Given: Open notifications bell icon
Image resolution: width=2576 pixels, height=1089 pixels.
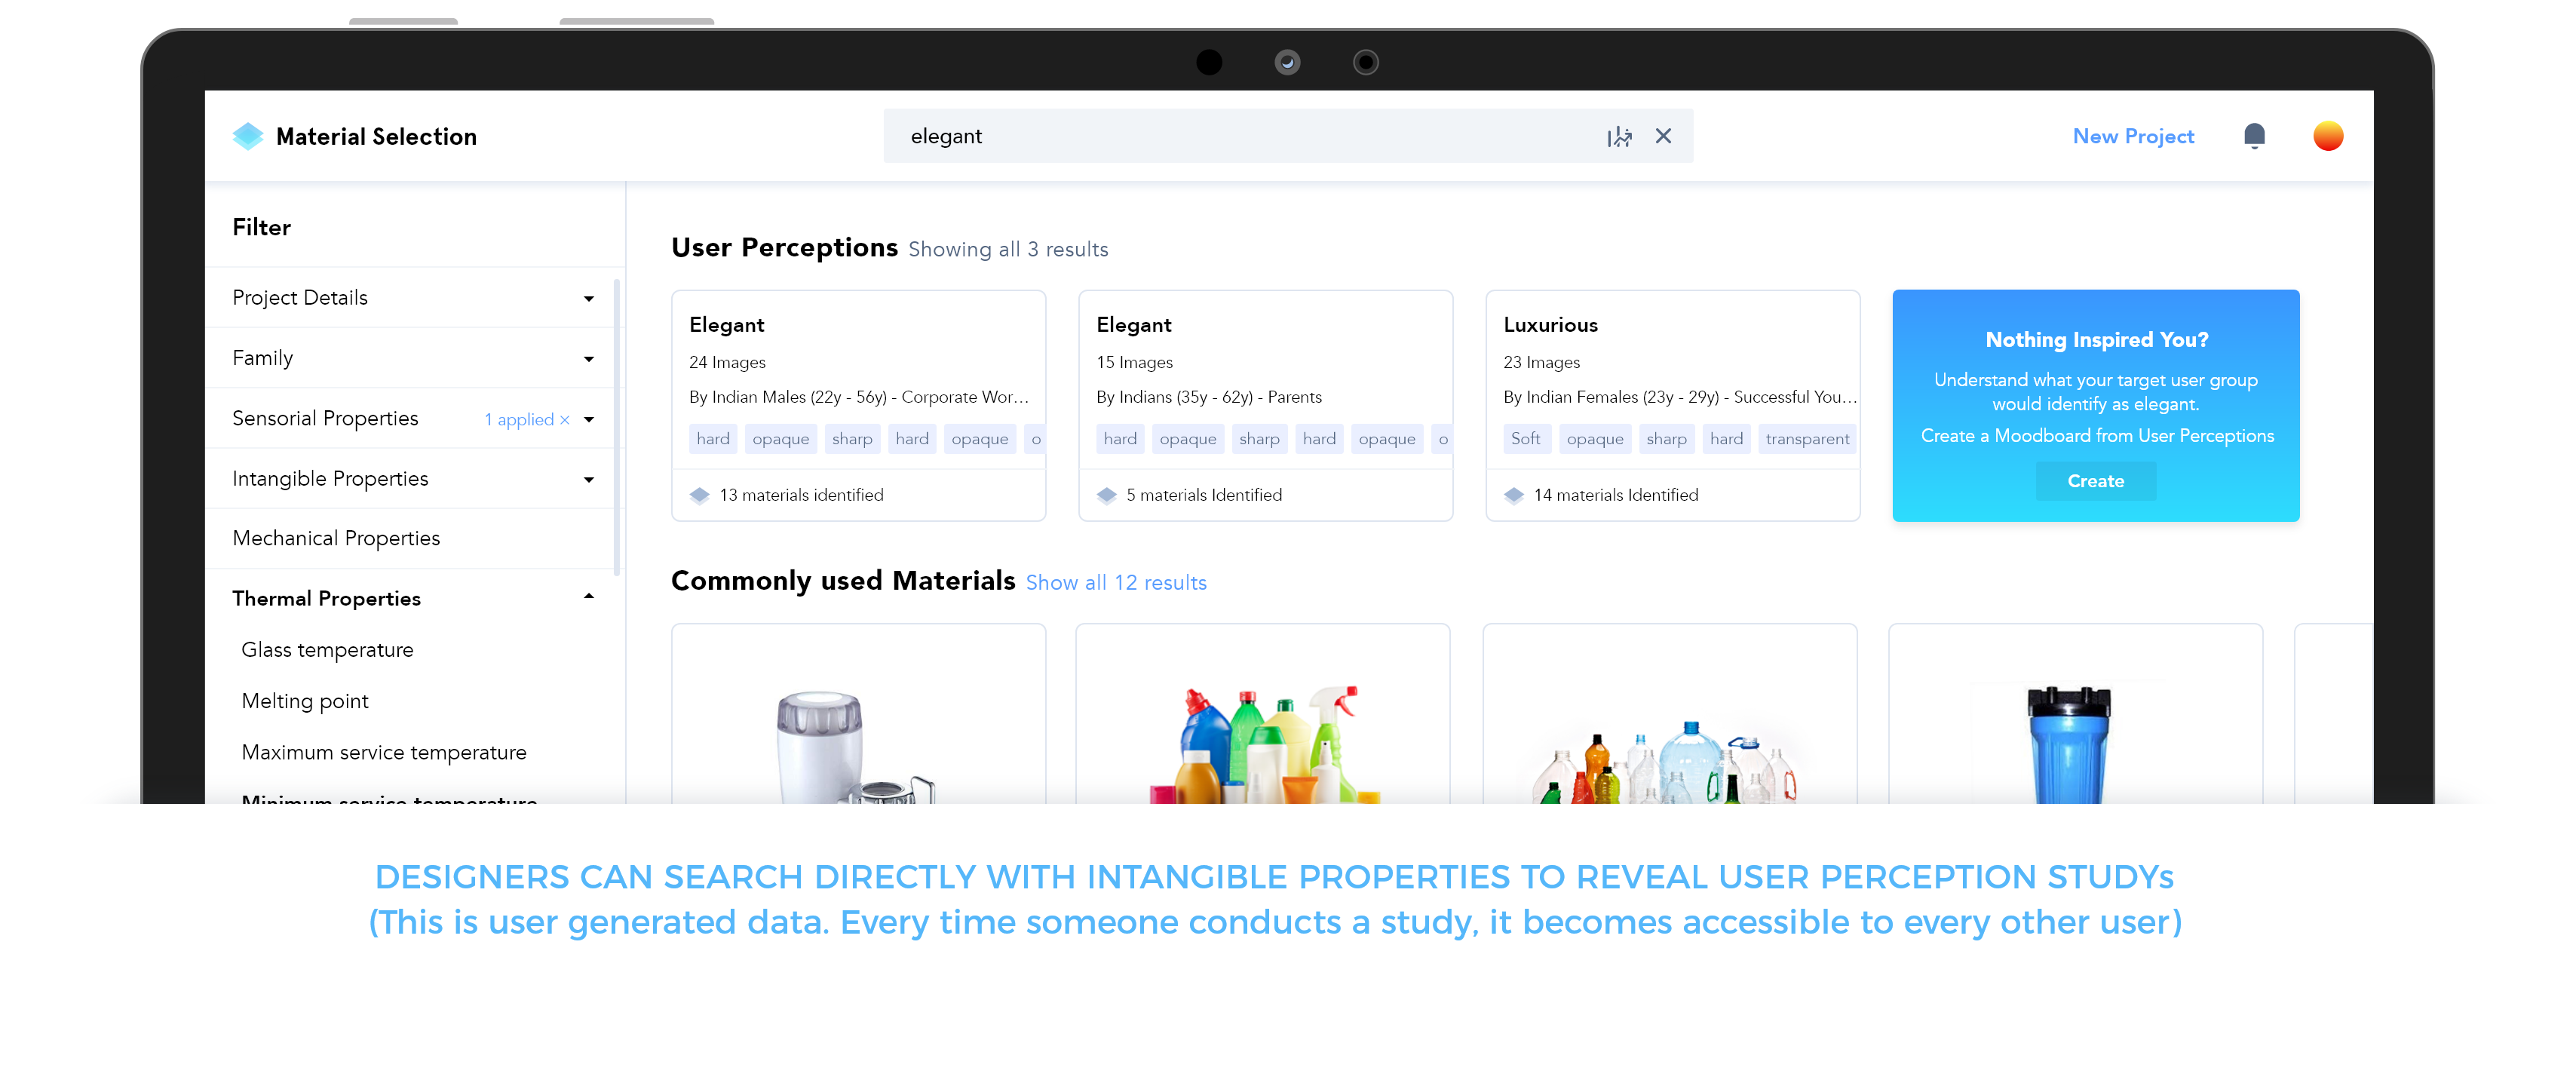Looking at the screenshot, I should (x=2253, y=136).
